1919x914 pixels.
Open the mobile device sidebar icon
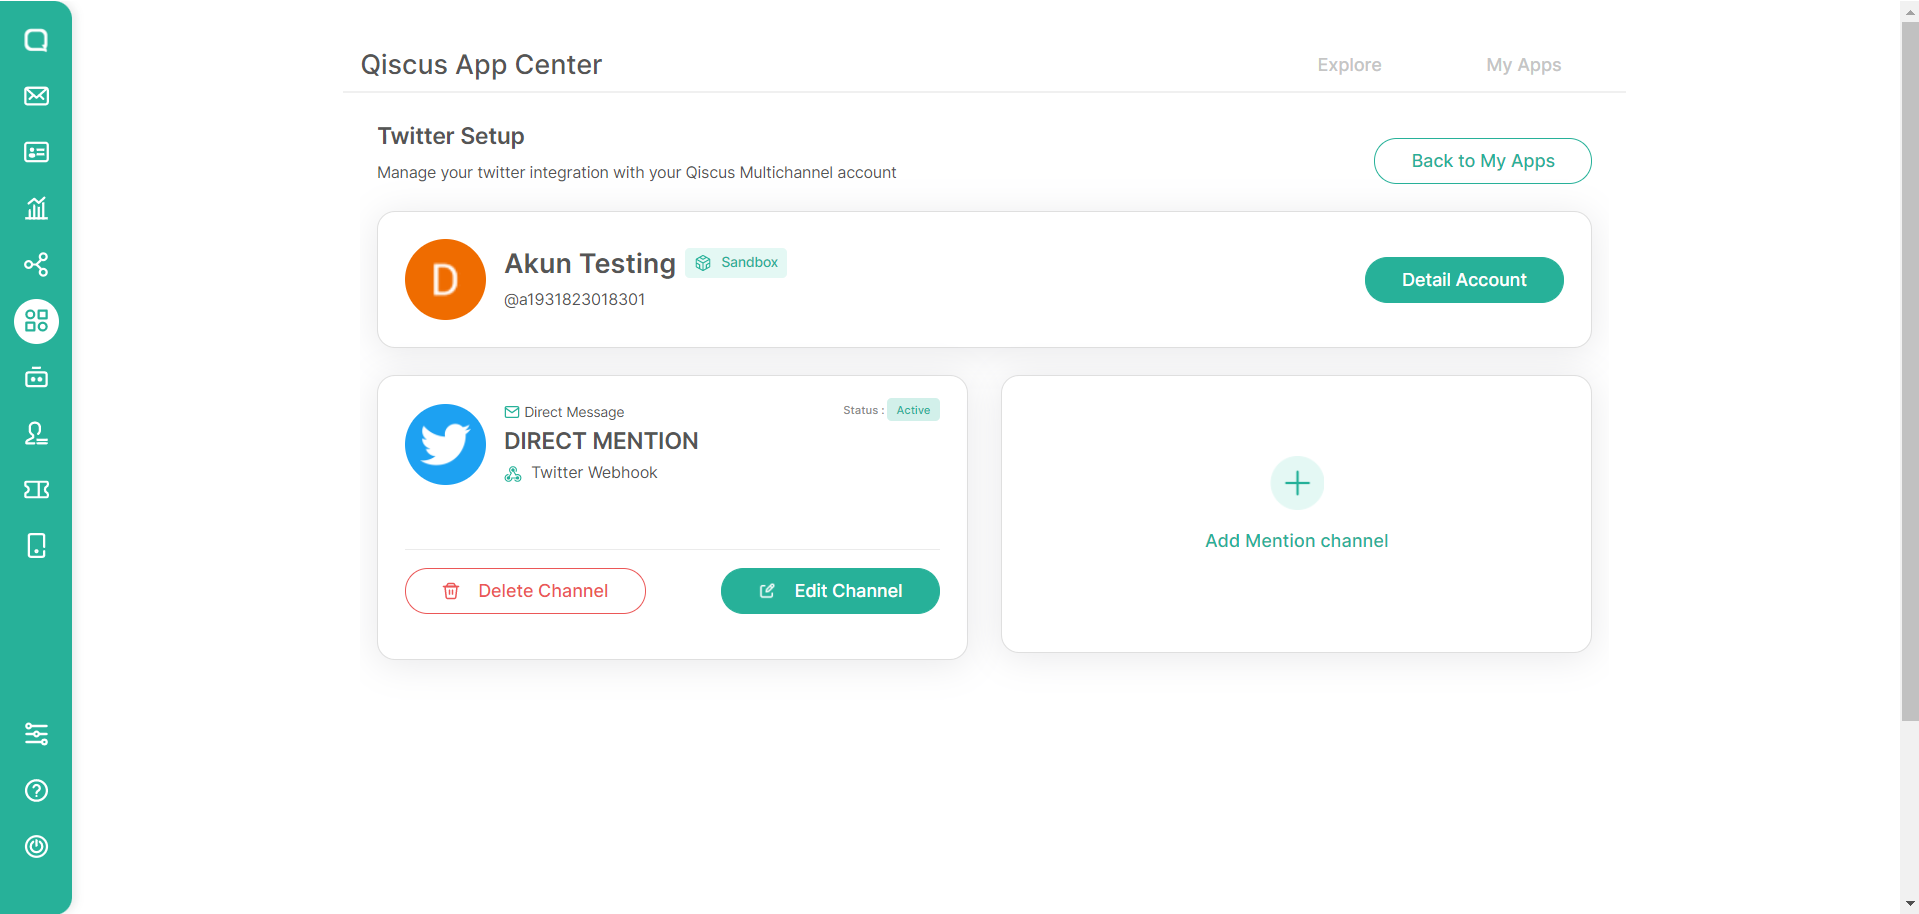pos(36,546)
